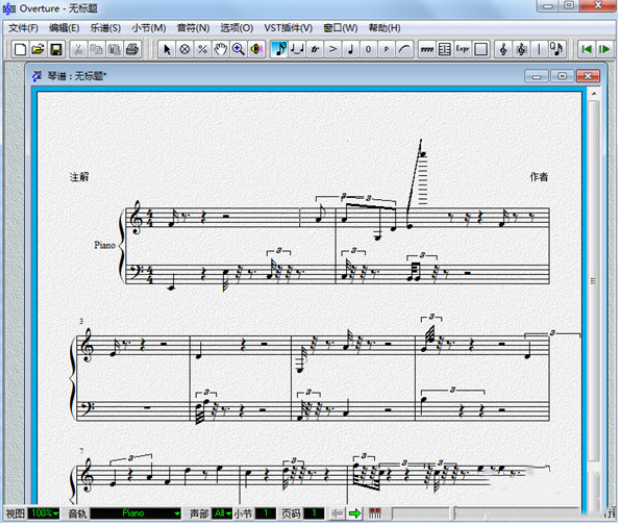Expand the voice All dropdown
The width and height of the screenshot is (618, 523).
point(222,513)
